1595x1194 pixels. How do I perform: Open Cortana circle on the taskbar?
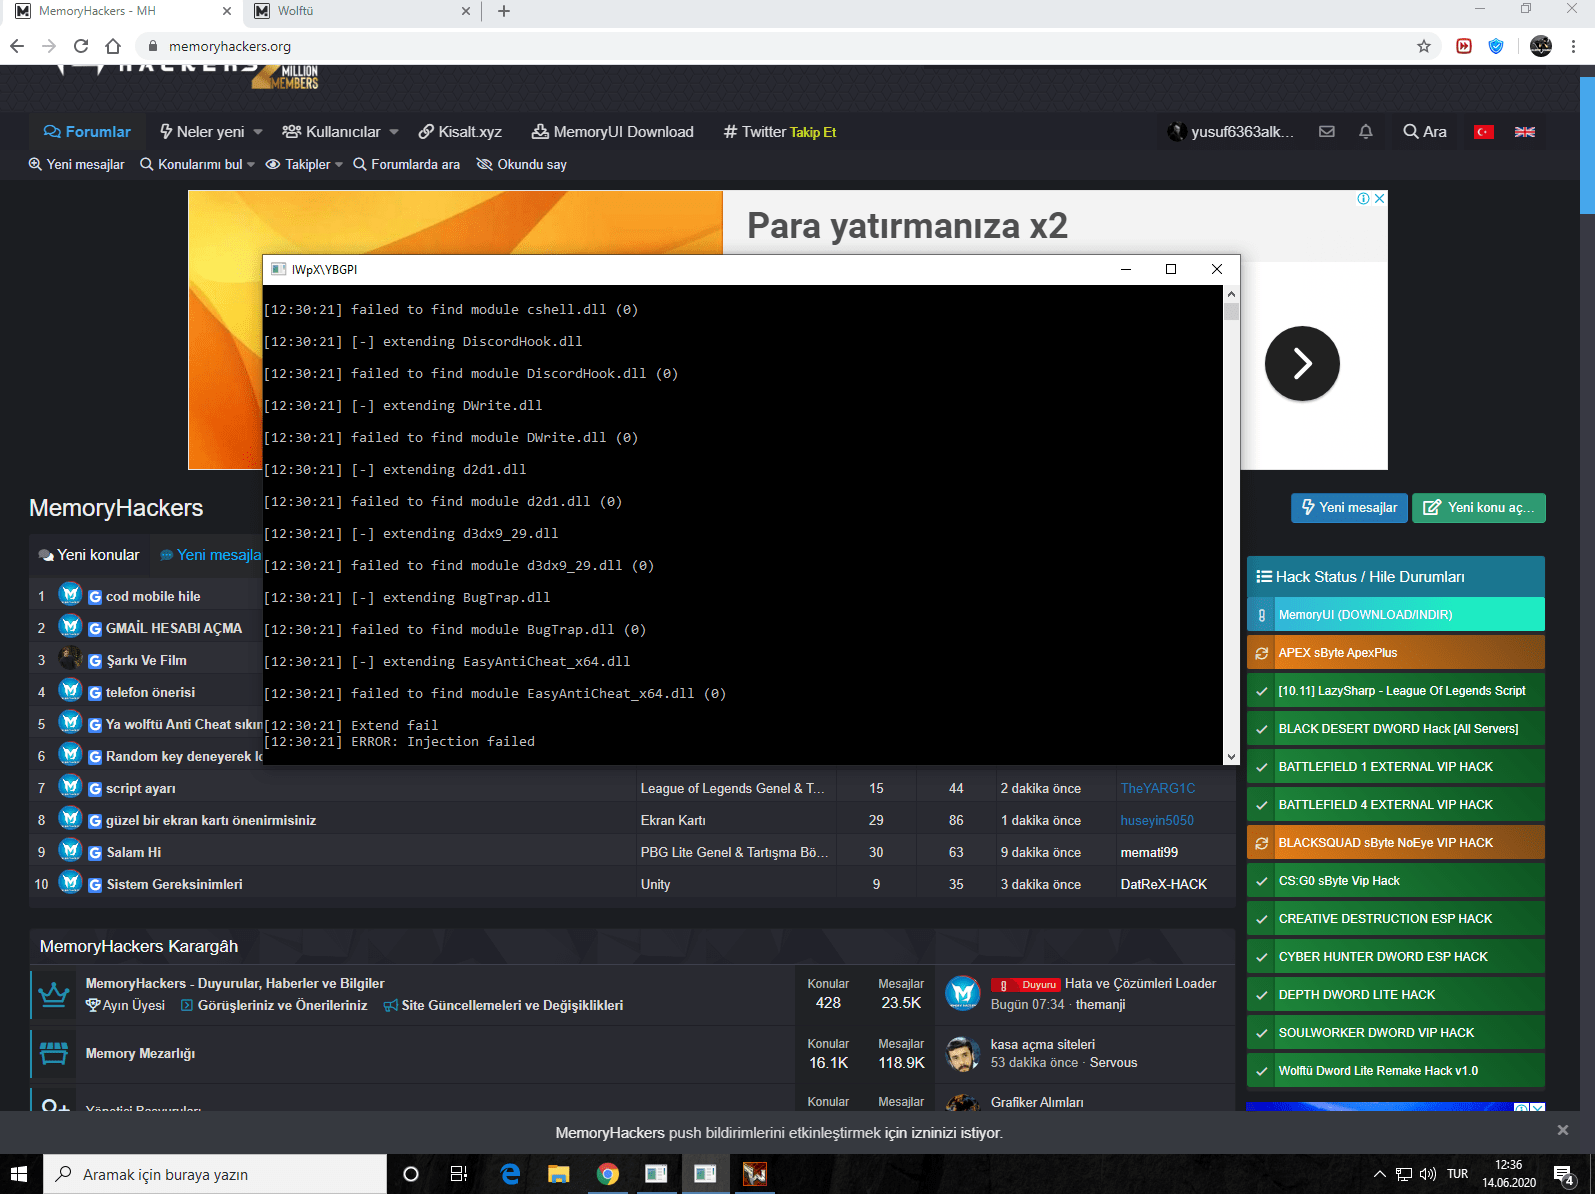click(x=410, y=1174)
